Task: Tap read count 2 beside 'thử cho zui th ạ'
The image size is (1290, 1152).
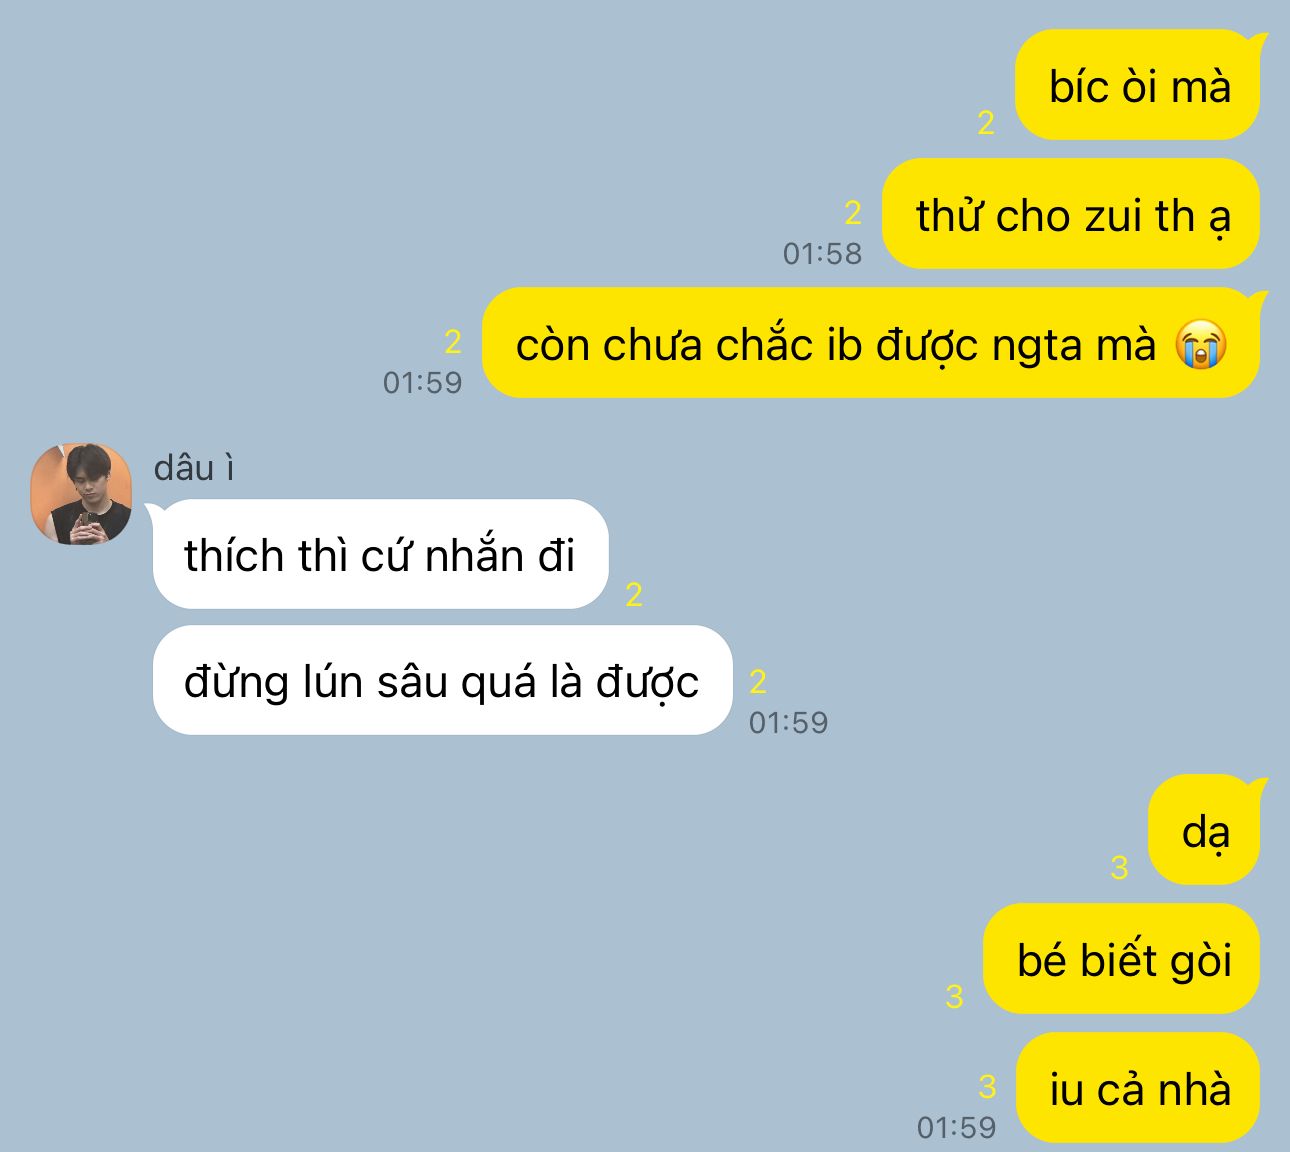Action: tap(853, 213)
